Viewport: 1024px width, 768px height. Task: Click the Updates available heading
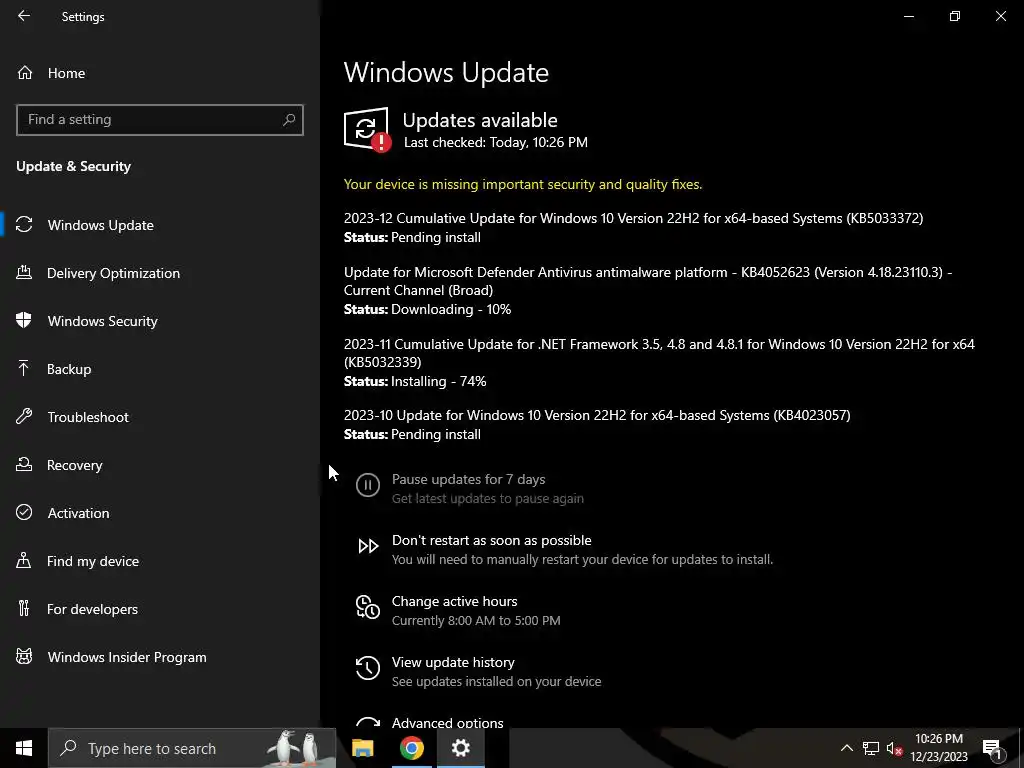(480, 120)
